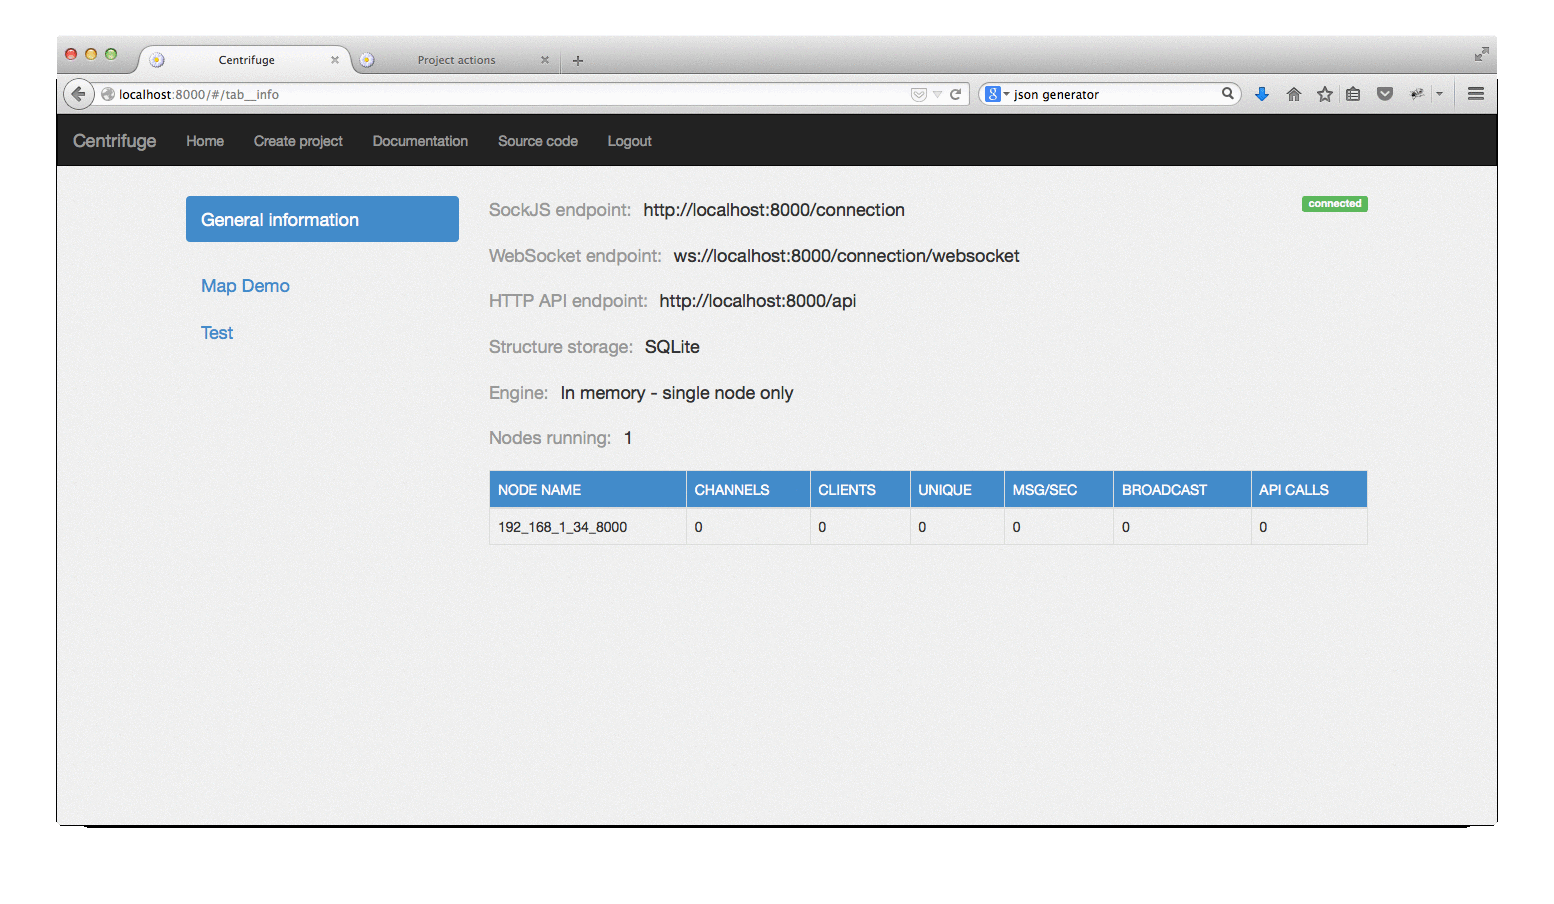Close the Project actions tab

[x=545, y=60]
